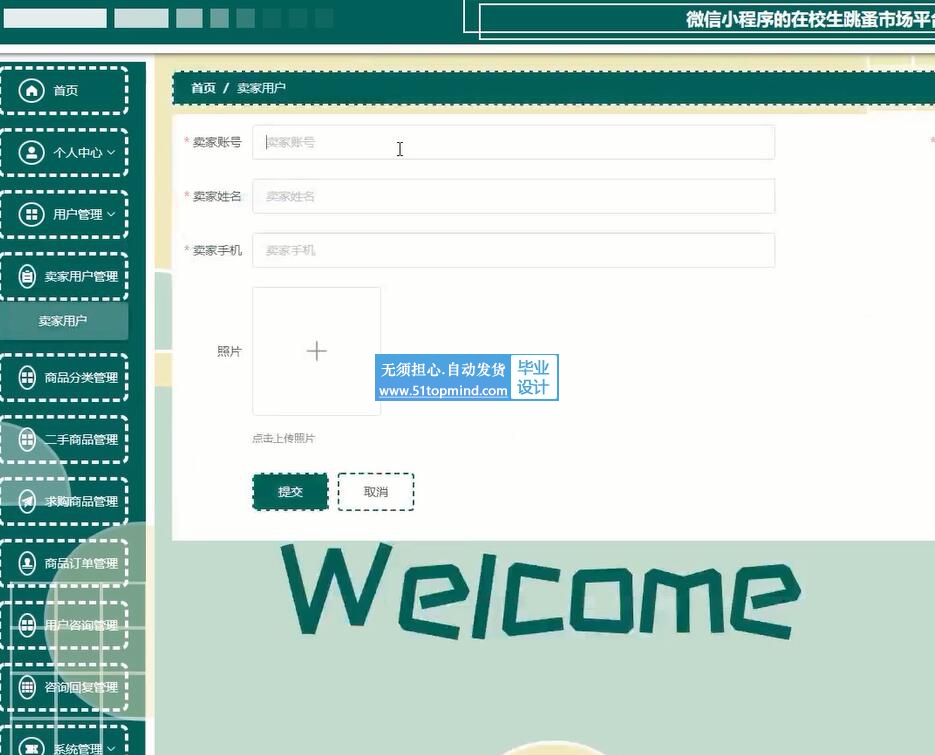The width and height of the screenshot is (935, 755).
Task: Click the 卖家用户管理 clipboard icon
Action: 27,277
